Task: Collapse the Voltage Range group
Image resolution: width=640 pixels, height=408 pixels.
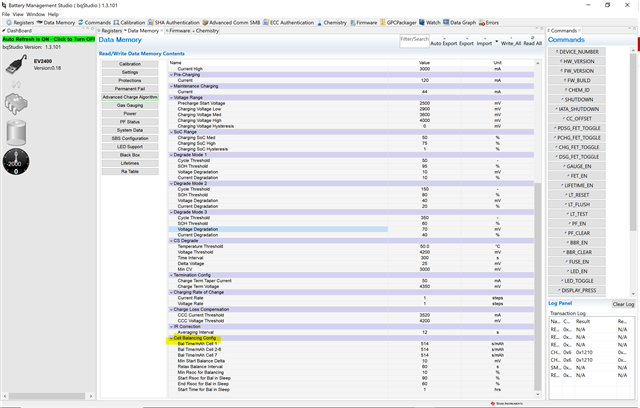Action: click(x=171, y=98)
